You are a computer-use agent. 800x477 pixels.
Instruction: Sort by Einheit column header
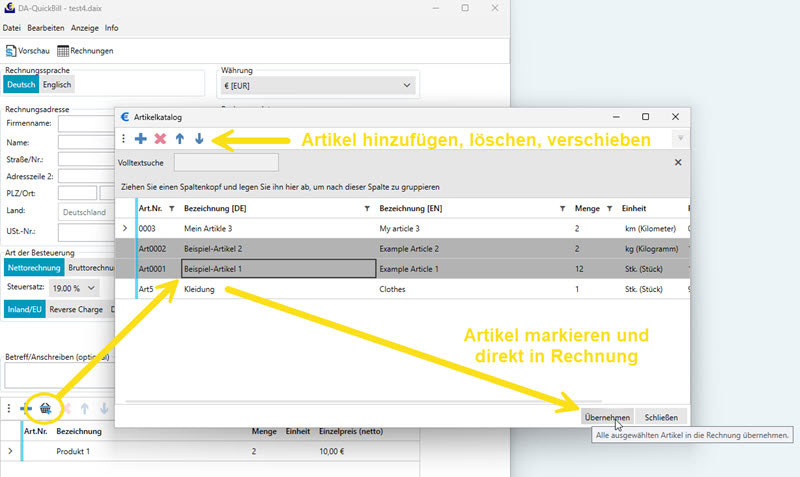coord(634,209)
